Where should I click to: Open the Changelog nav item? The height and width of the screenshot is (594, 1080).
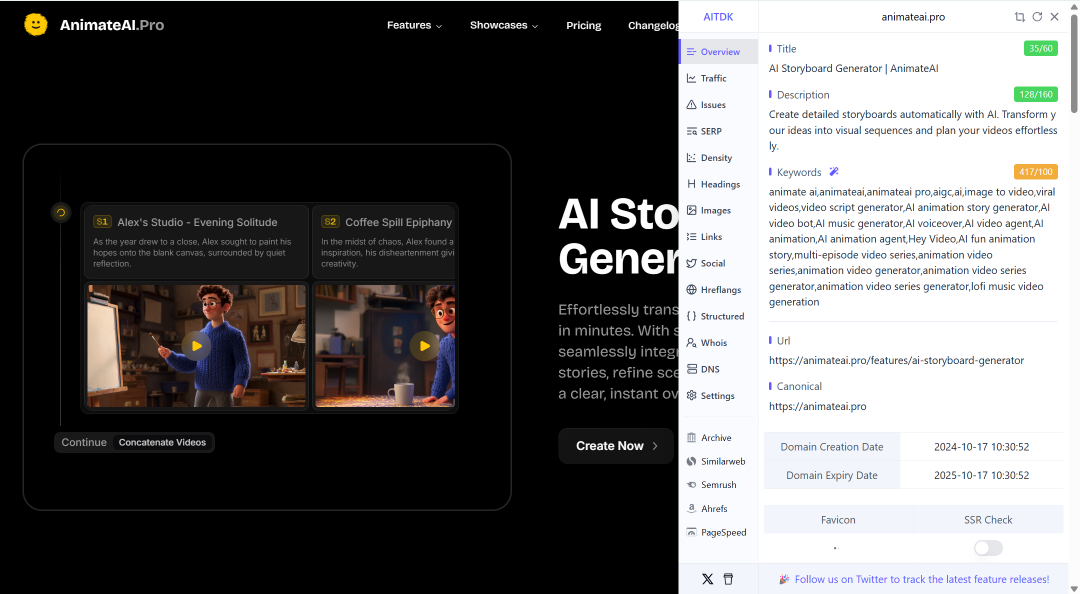[653, 25]
